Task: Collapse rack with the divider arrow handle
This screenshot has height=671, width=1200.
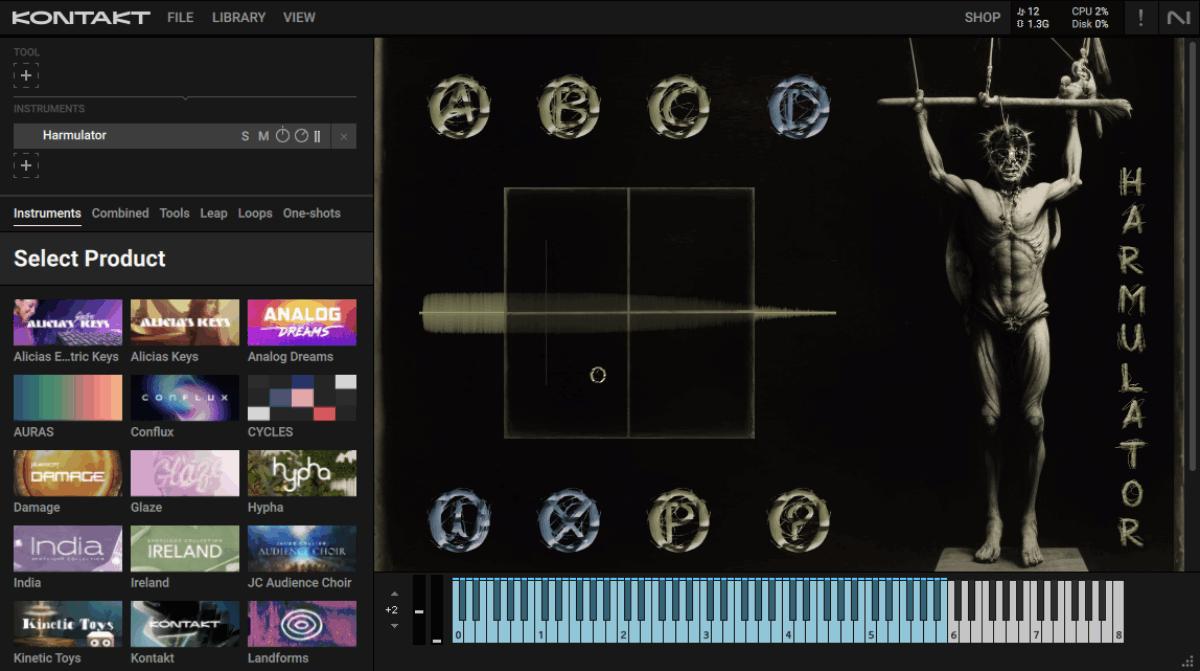Action: click(x=185, y=97)
